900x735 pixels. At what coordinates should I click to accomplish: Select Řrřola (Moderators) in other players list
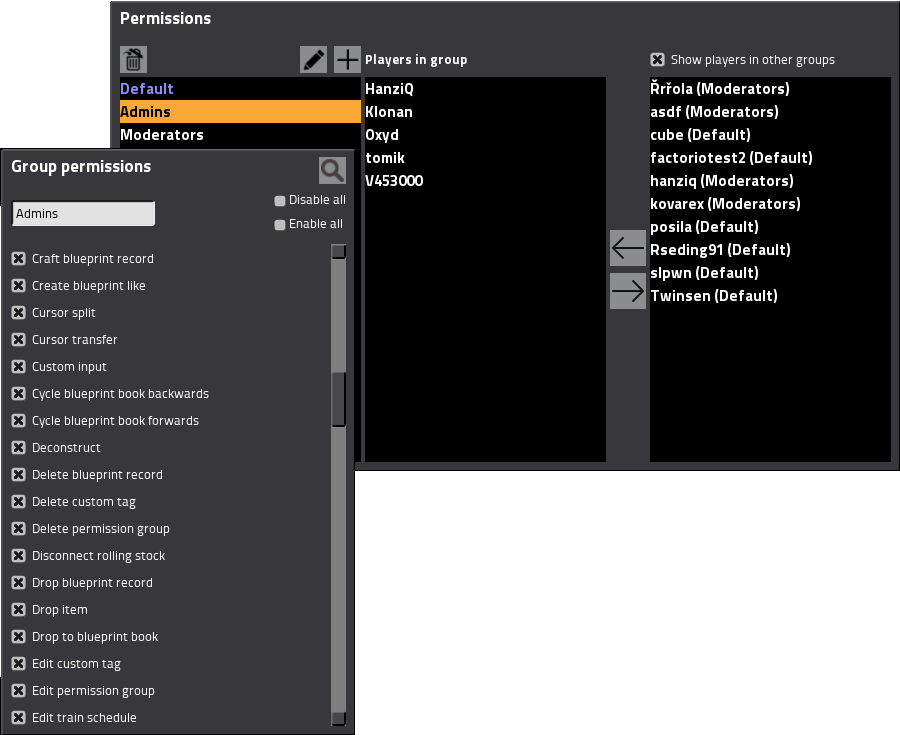tap(770, 89)
